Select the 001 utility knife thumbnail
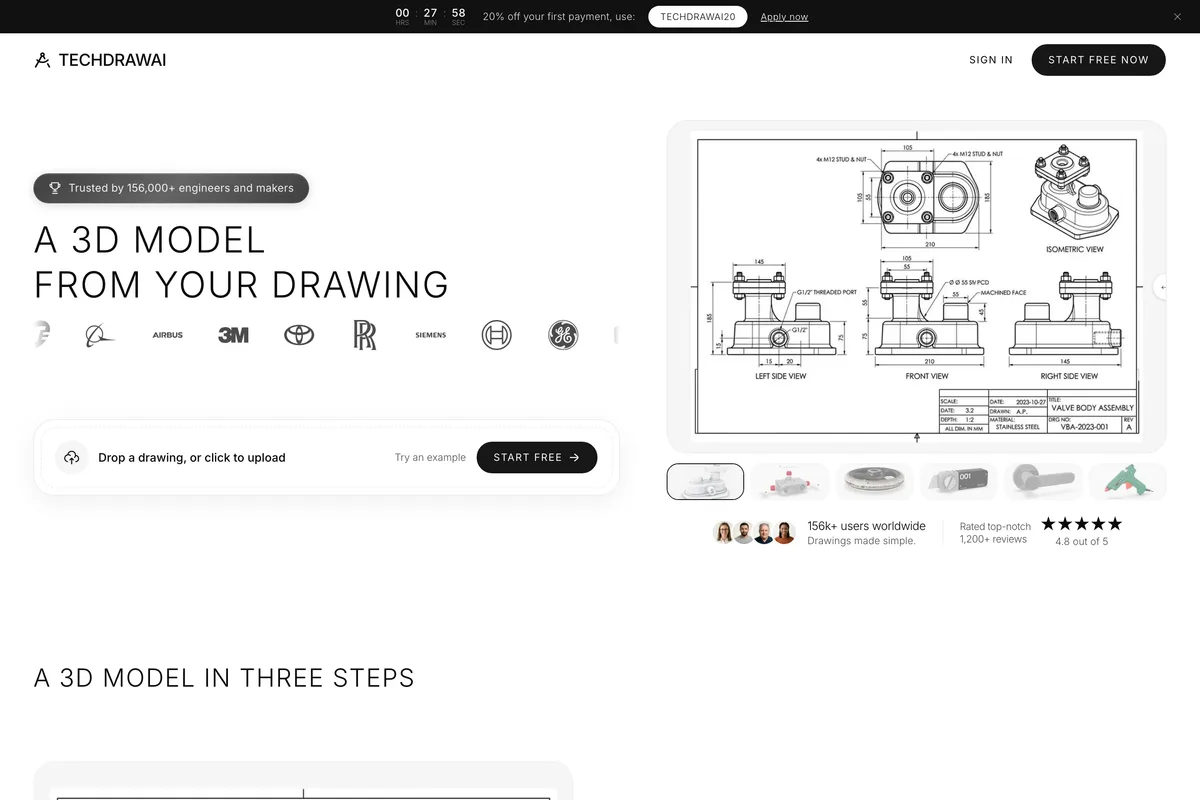The image size is (1200, 800). tap(959, 481)
